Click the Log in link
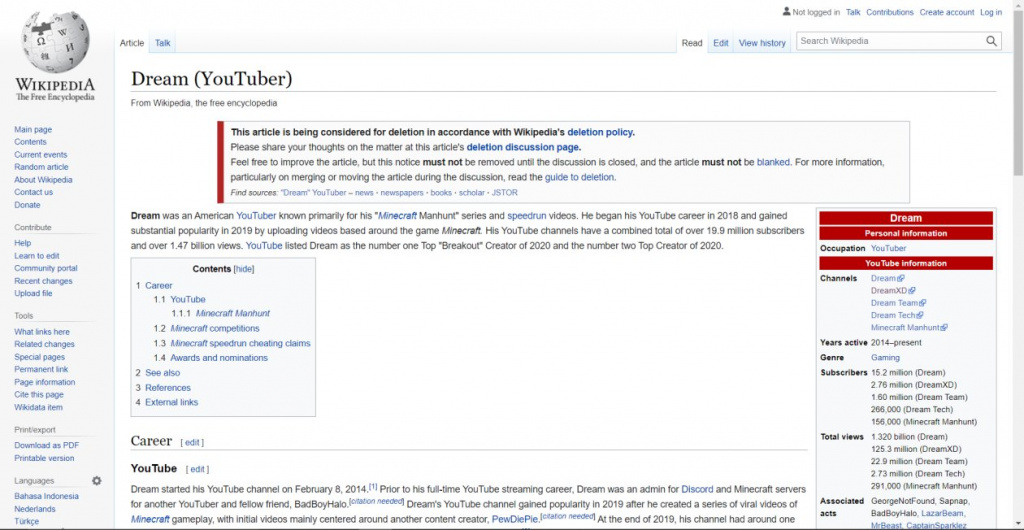This screenshot has width=1024, height=530. [991, 12]
